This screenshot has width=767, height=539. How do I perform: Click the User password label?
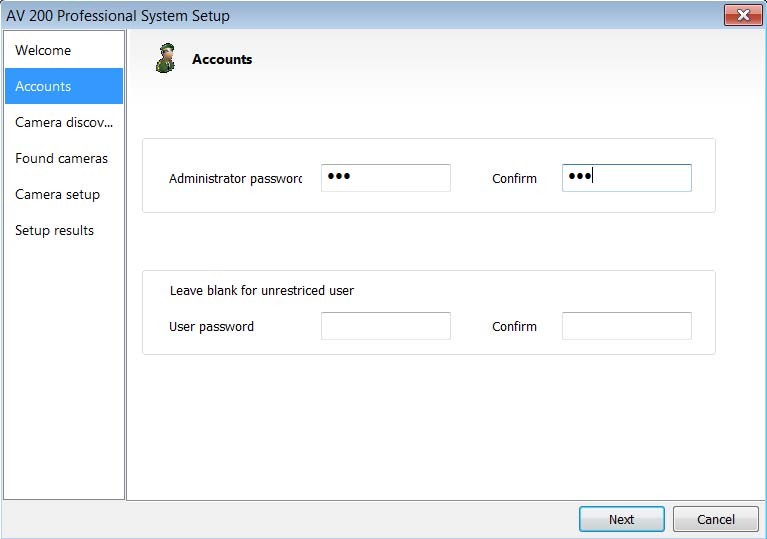click(x=212, y=326)
